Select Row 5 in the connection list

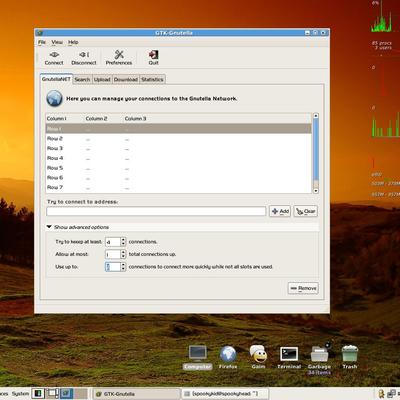coord(179,168)
